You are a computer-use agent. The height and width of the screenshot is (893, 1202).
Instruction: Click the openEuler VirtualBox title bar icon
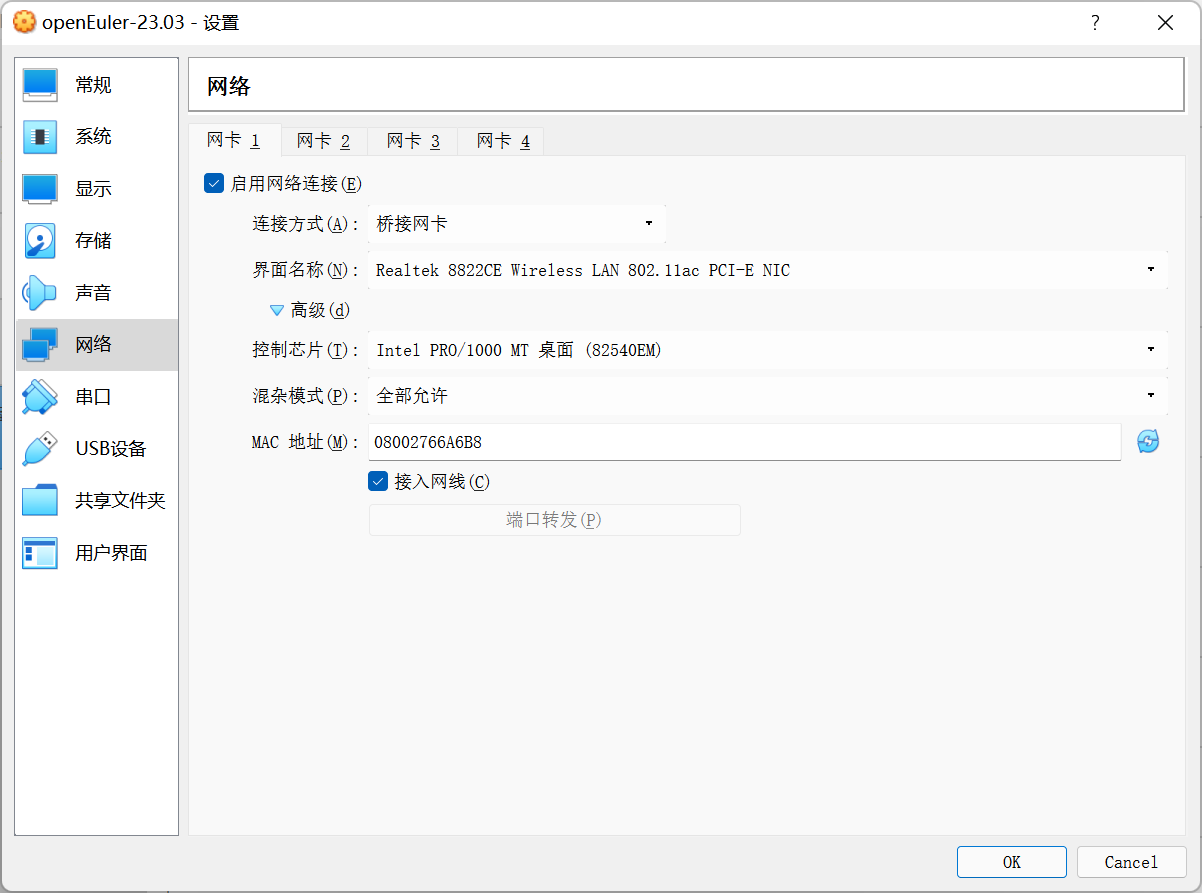(x=24, y=22)
